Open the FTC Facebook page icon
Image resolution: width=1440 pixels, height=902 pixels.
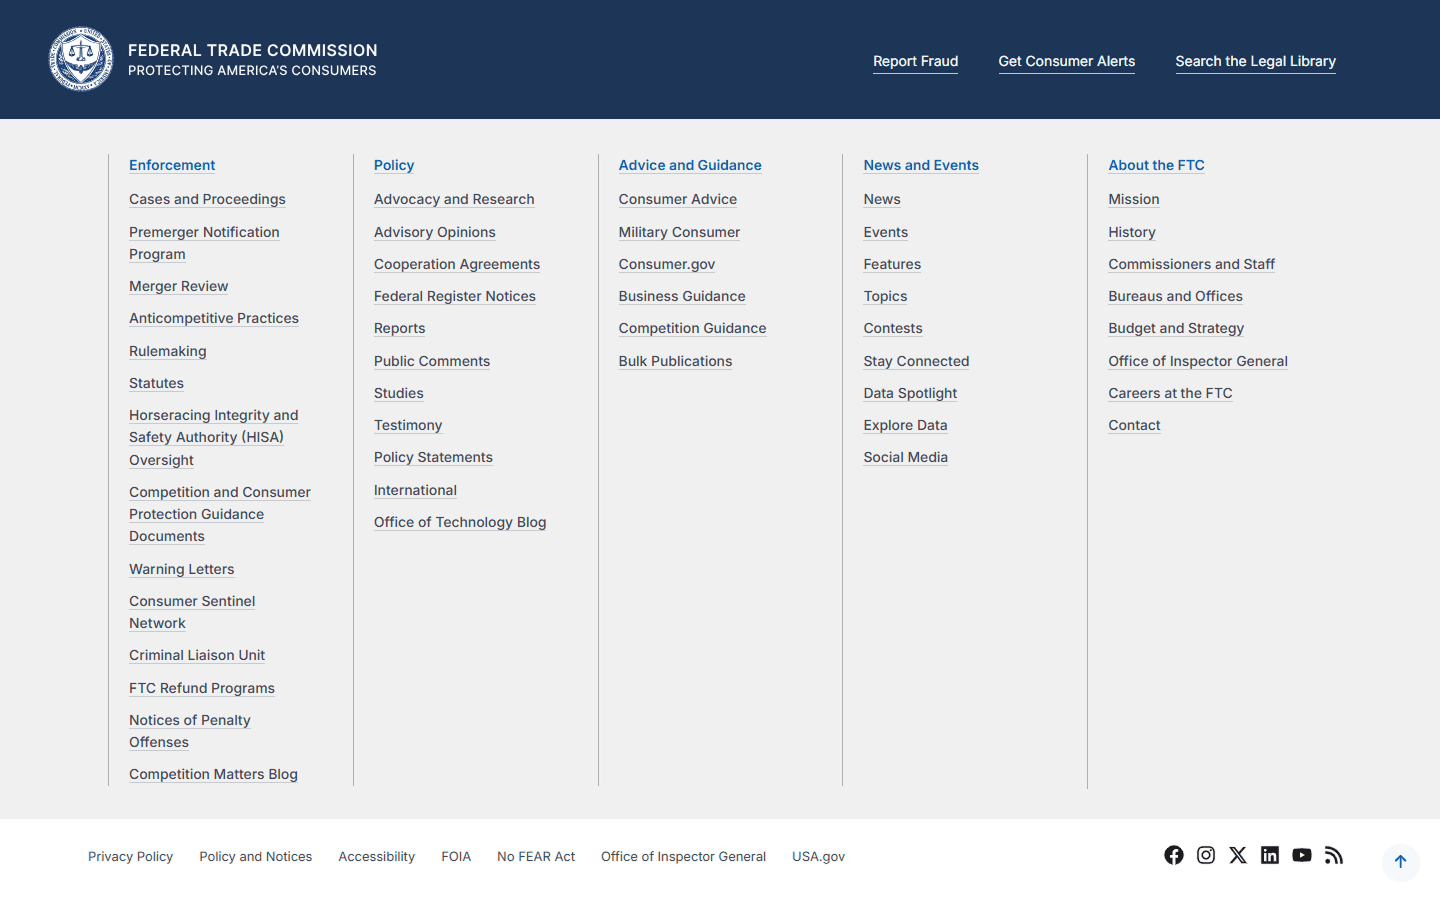click(1174, 855)
